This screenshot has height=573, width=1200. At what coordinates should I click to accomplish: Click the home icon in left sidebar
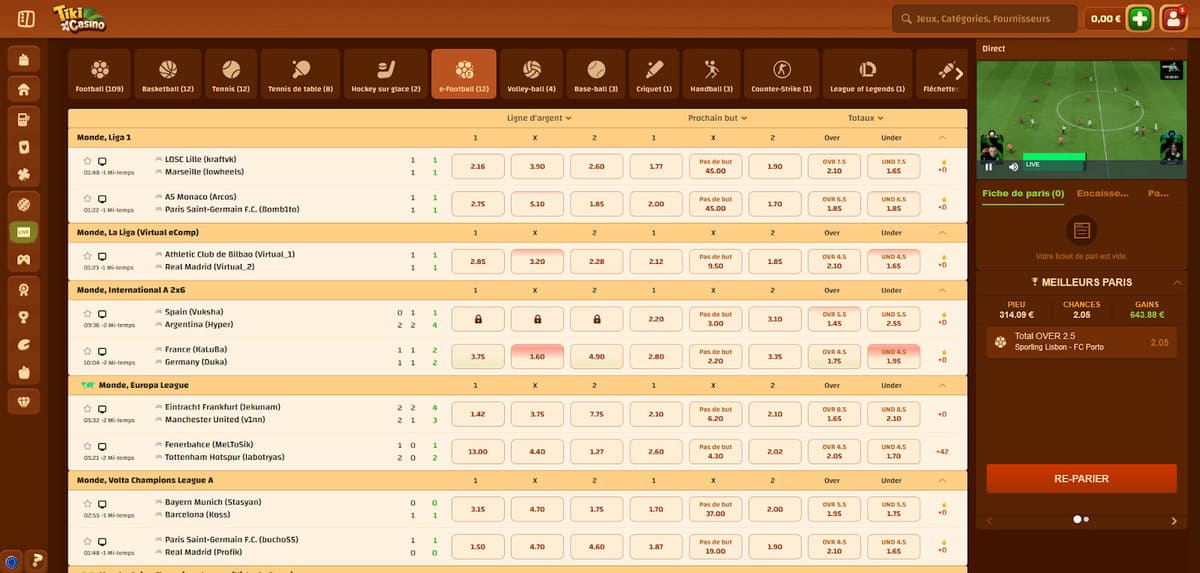coord(24,89)
